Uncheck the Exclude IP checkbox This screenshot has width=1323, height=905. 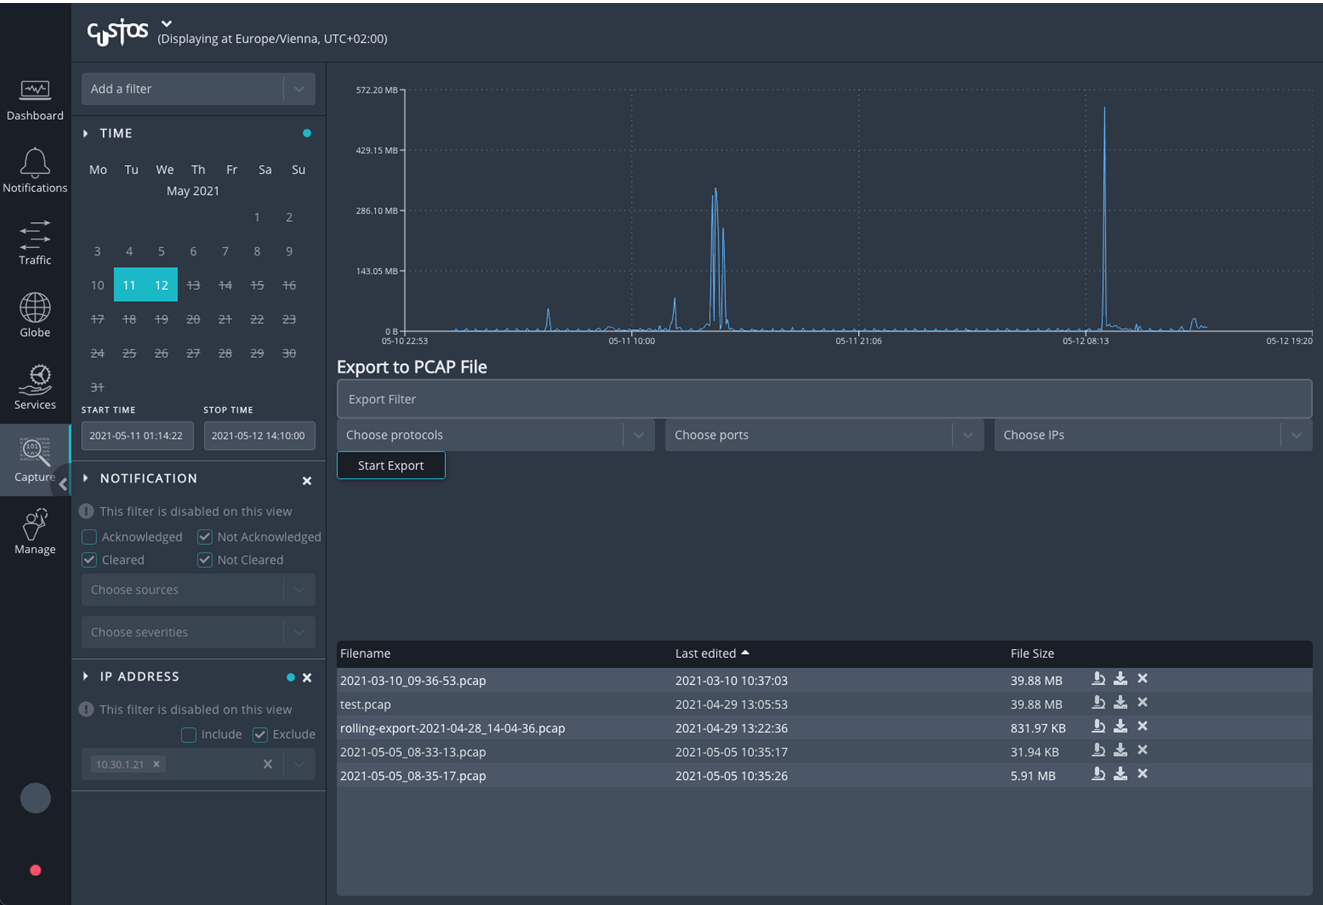pos(260,734)
